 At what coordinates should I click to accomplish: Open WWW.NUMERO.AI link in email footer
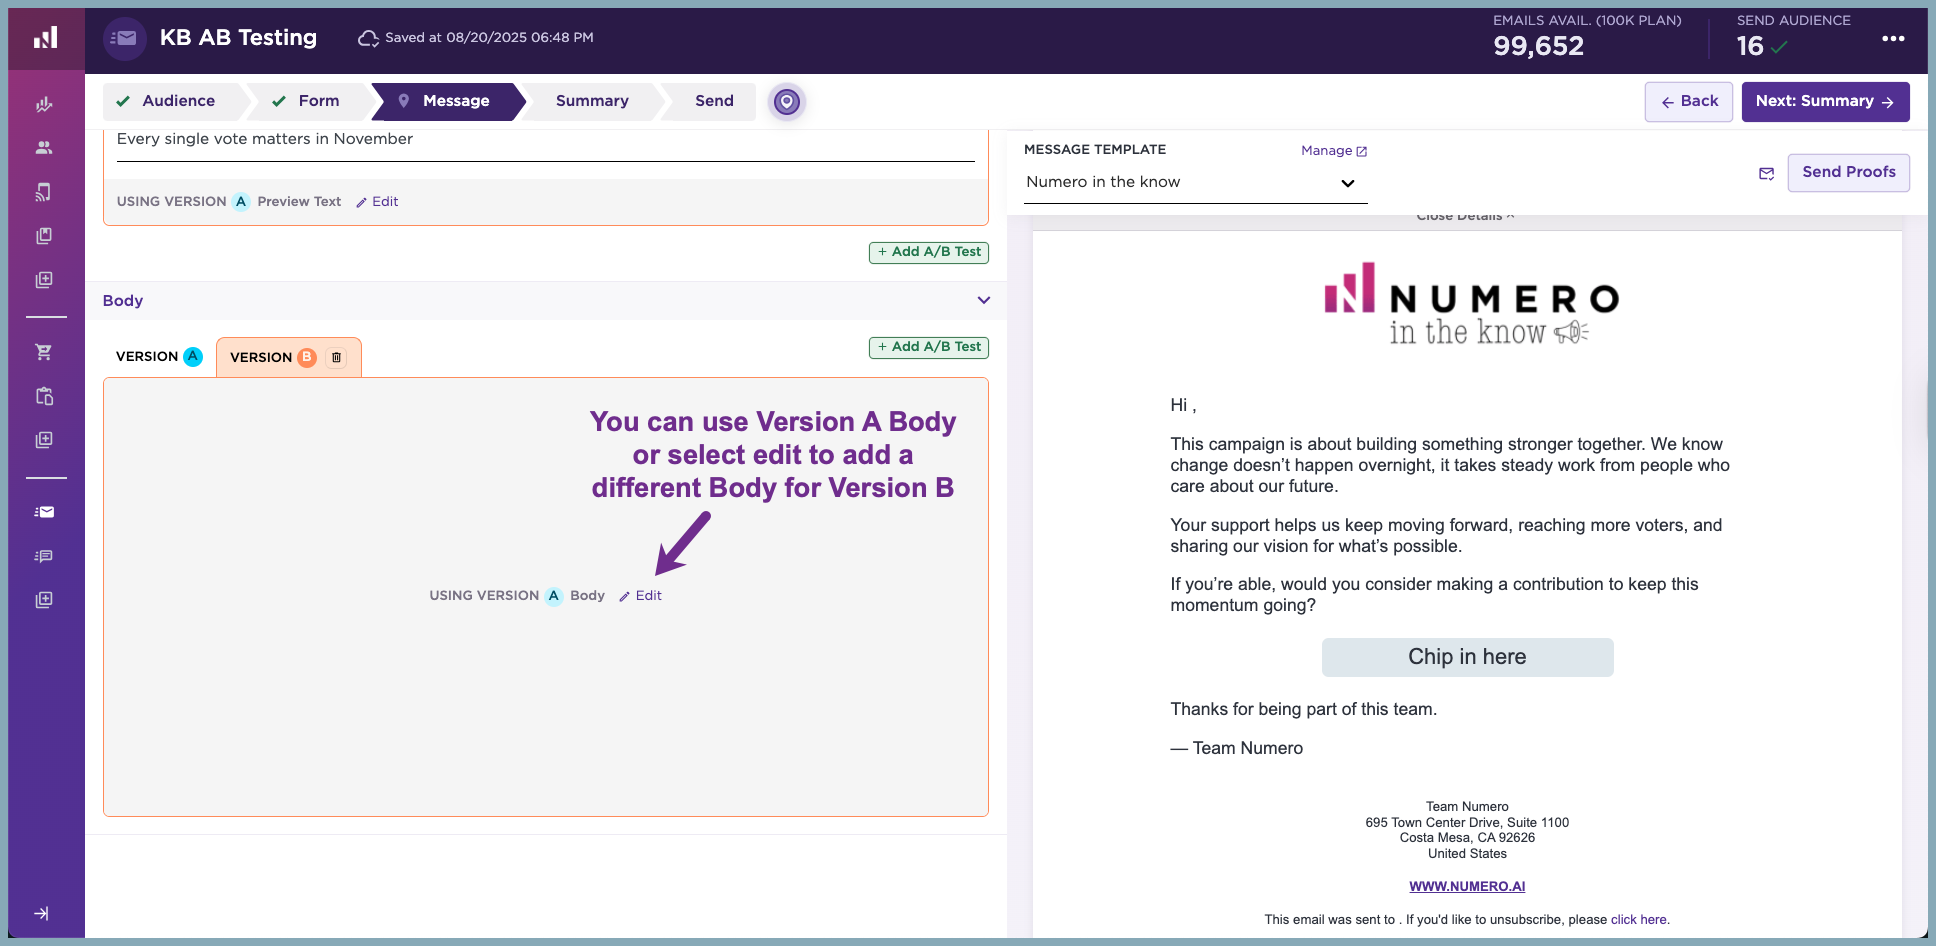[x=1467, y=887]
